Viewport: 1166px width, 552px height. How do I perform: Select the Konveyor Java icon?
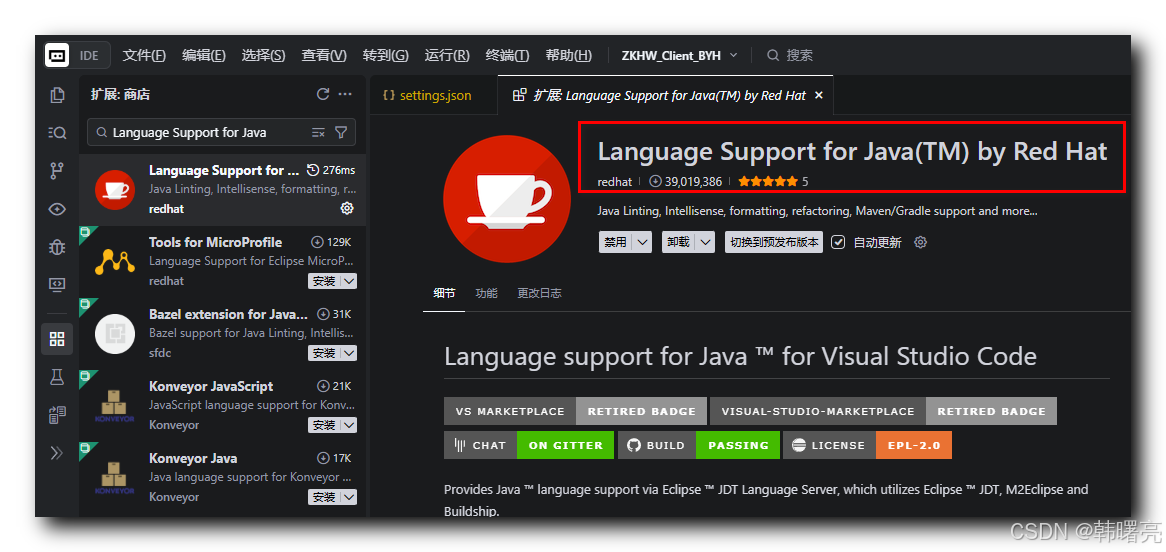coord(115,477)
